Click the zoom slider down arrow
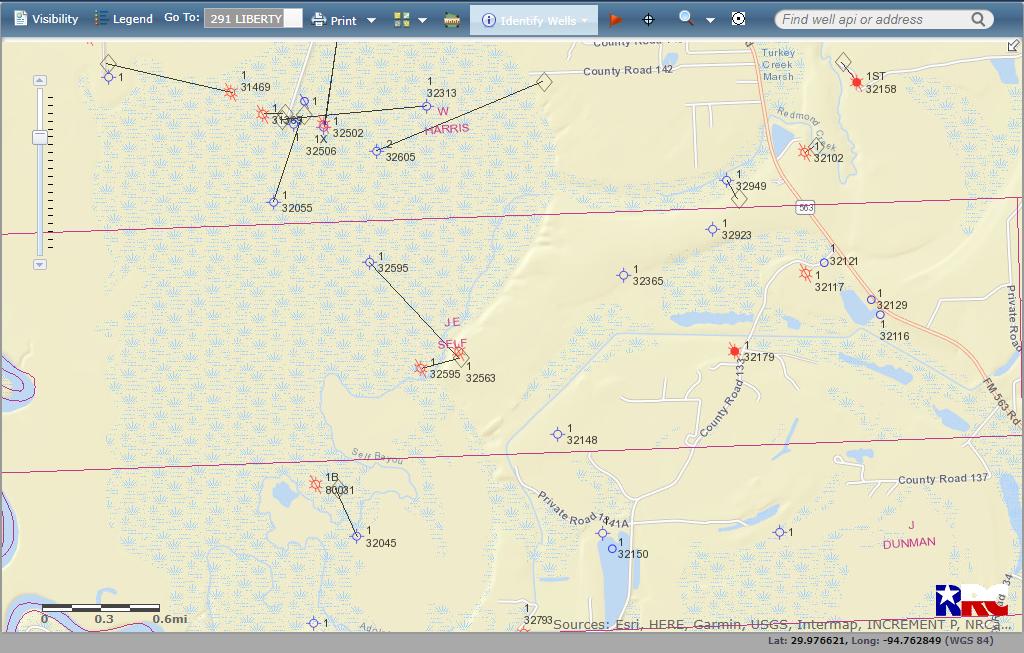 (40, 264)
